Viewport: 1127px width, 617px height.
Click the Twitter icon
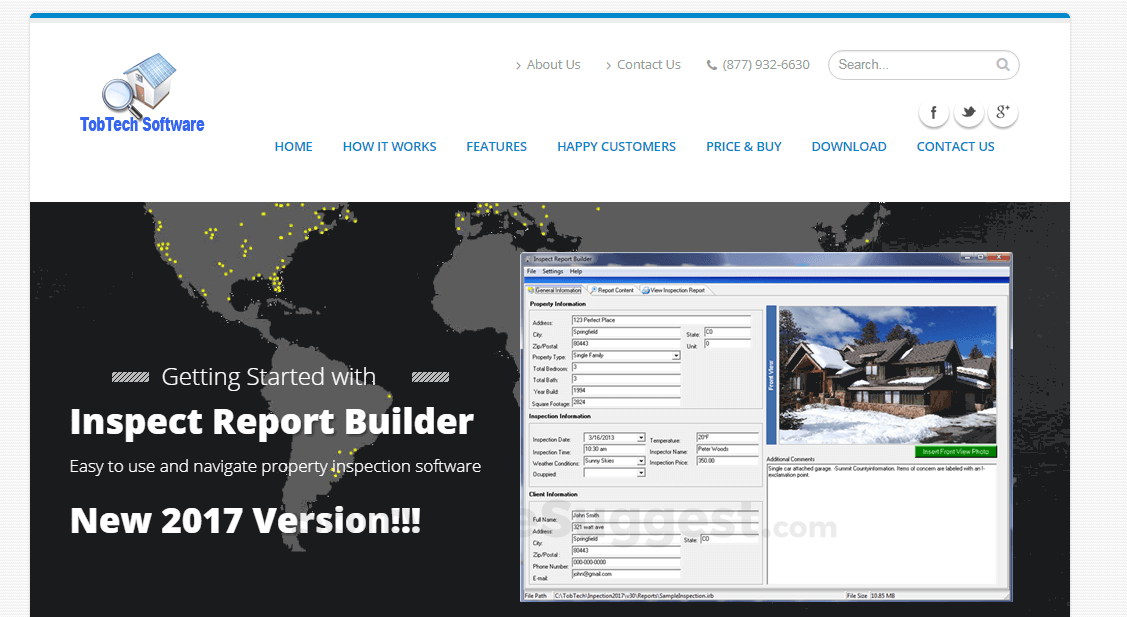968,112
